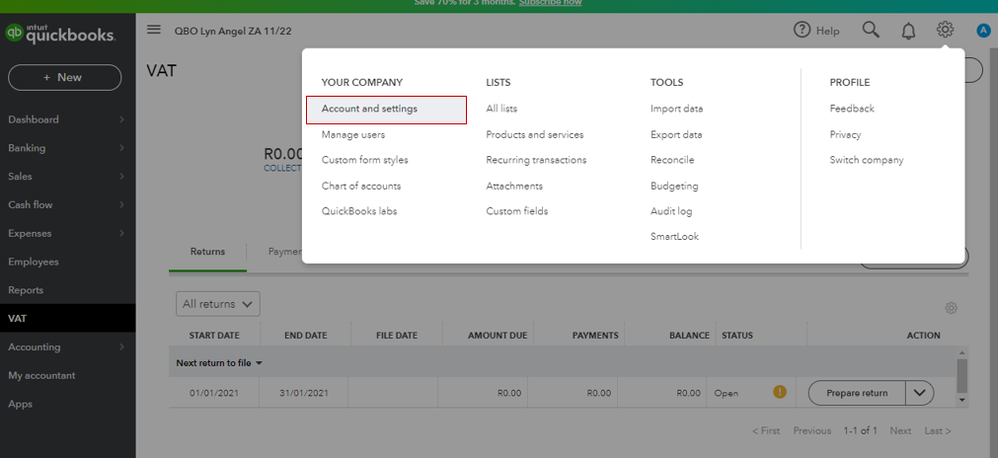Open the Prepare return dropdown arrow
The height and width of the screenshot is (458, 998).
coord(920,393)
